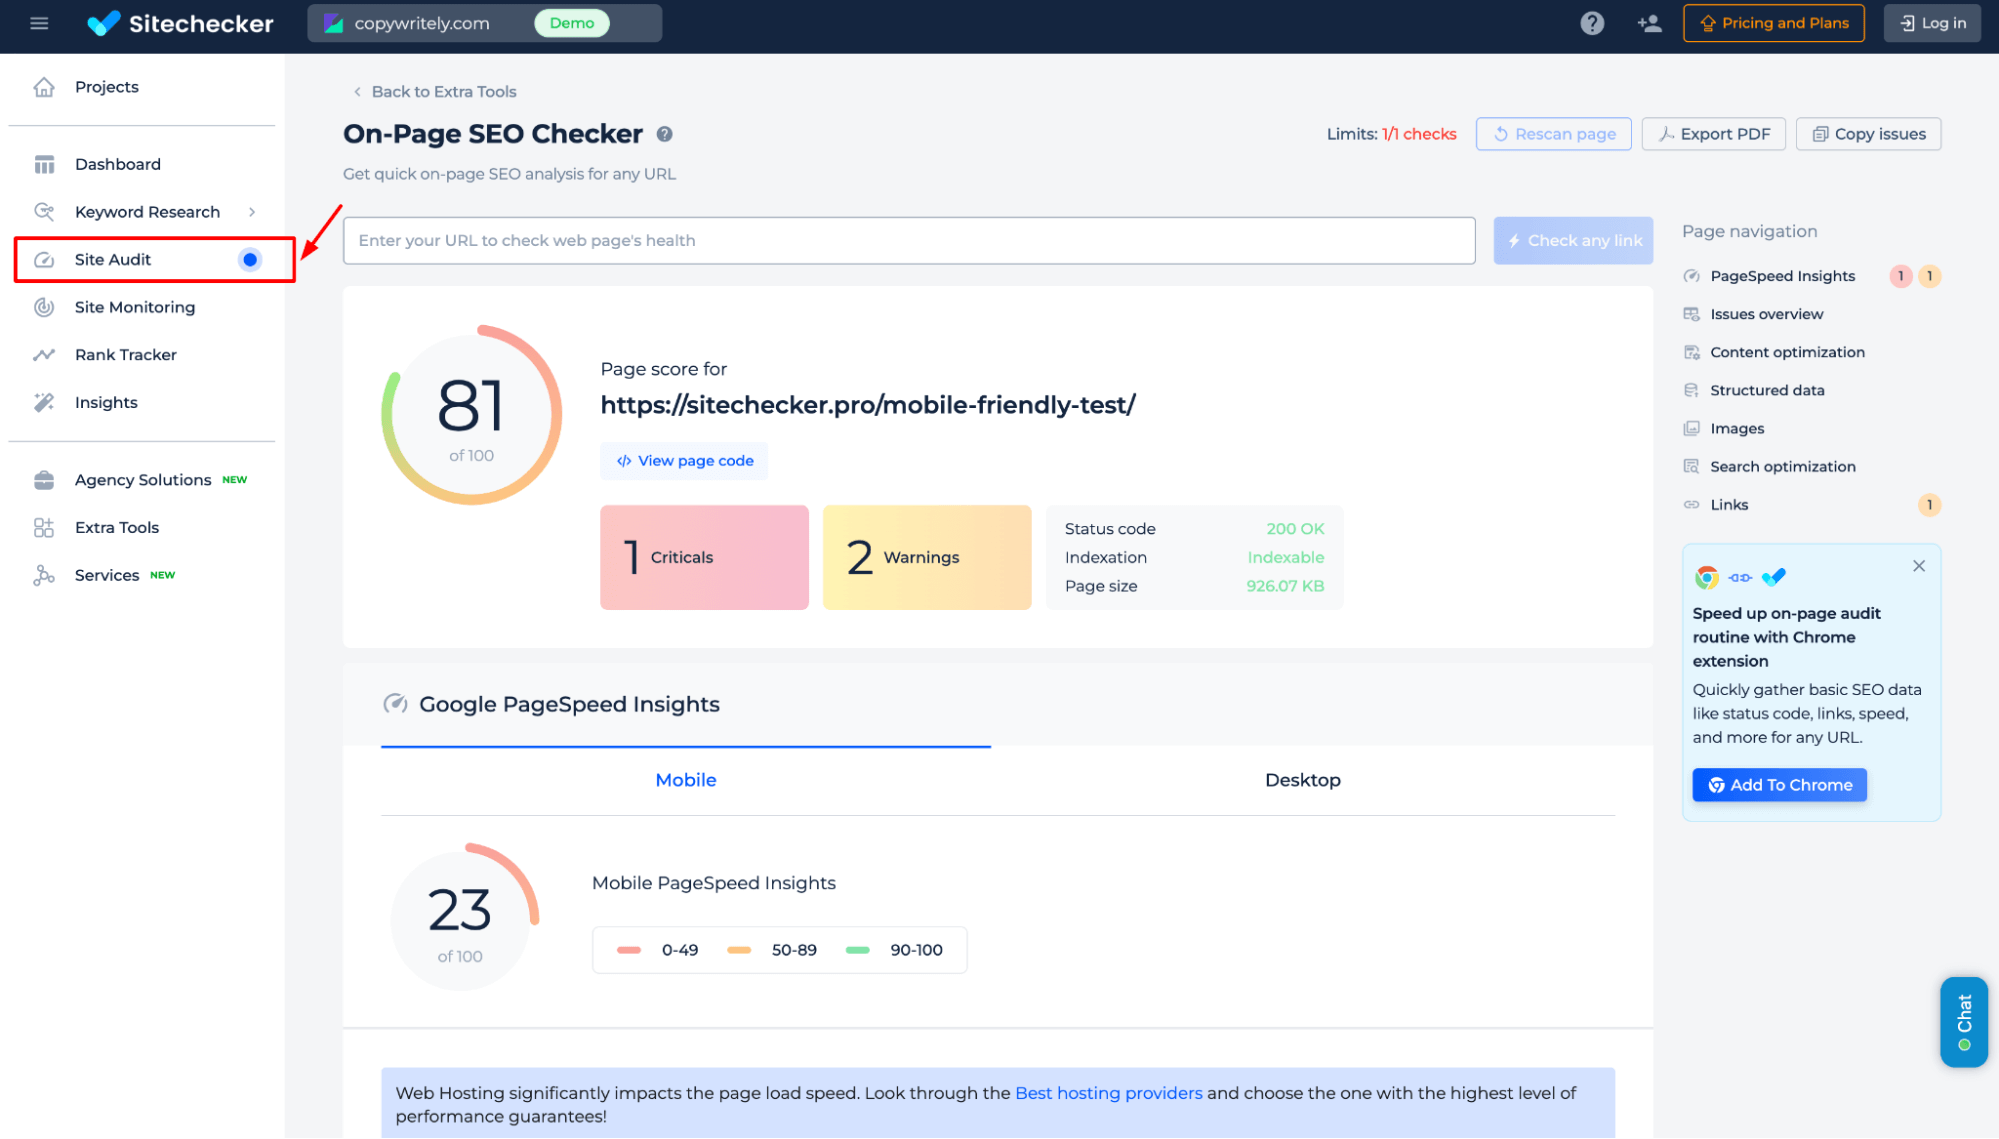Viewport: 1999px width, 1139px height.
Task: Click Copy issues button
Action: coord(1868,134)
